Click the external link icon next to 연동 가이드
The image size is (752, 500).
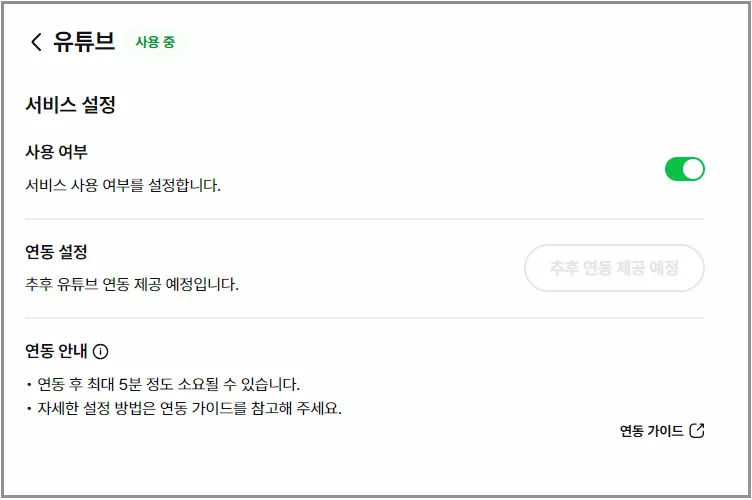[x=697, y=430]
